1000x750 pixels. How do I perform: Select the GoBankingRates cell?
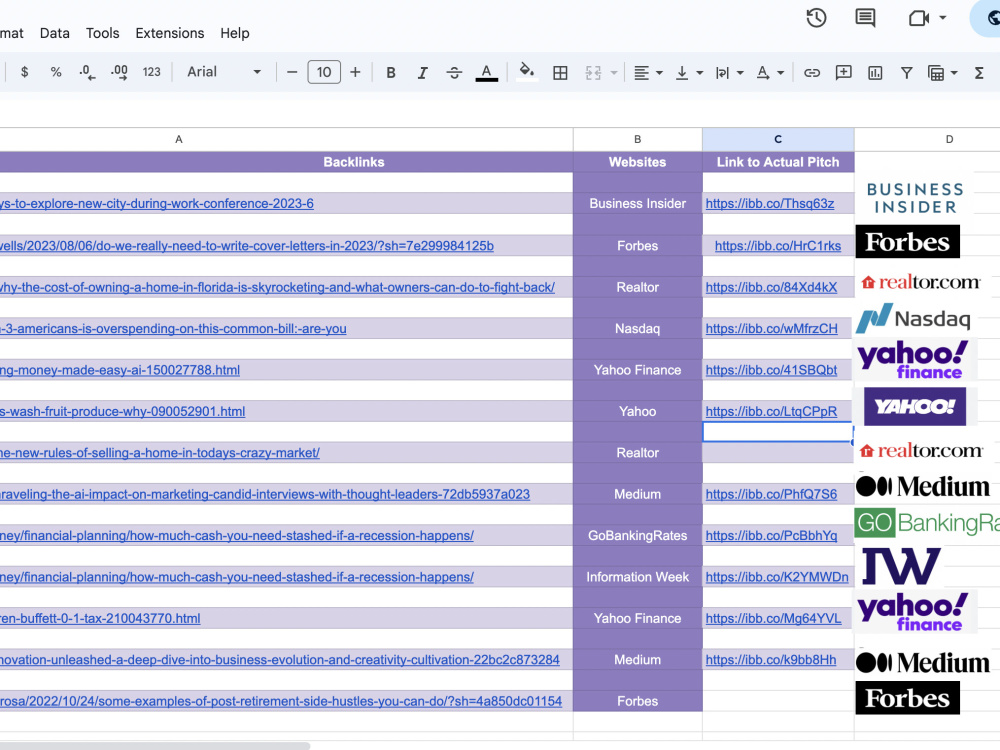(638, 536)
